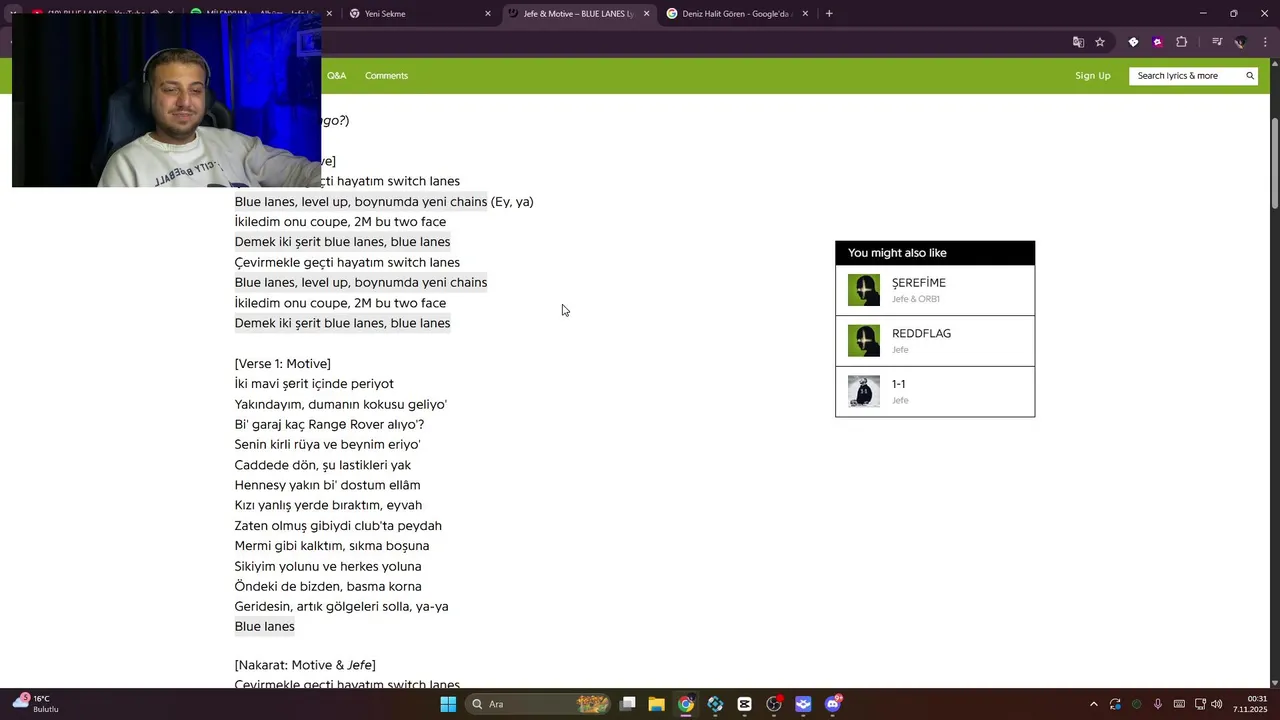Open the Chrome profile avatar

click(x=1241, y=42)
